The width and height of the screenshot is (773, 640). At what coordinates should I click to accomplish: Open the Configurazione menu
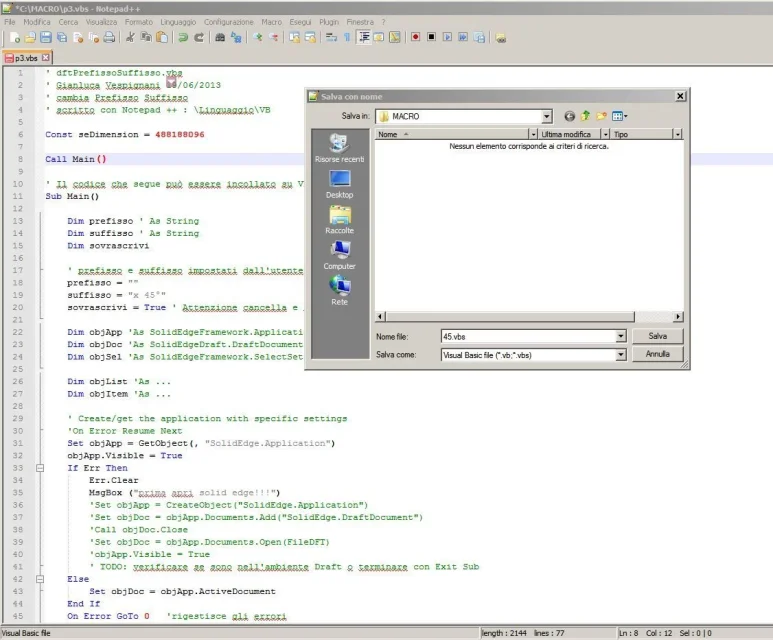click(x=229, y=22)
